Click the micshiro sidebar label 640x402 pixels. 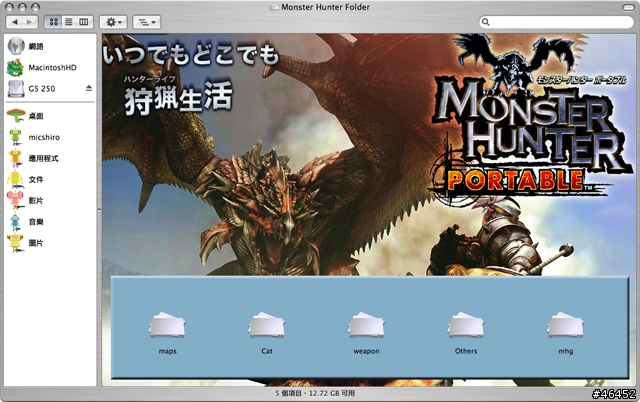(44, 137)
